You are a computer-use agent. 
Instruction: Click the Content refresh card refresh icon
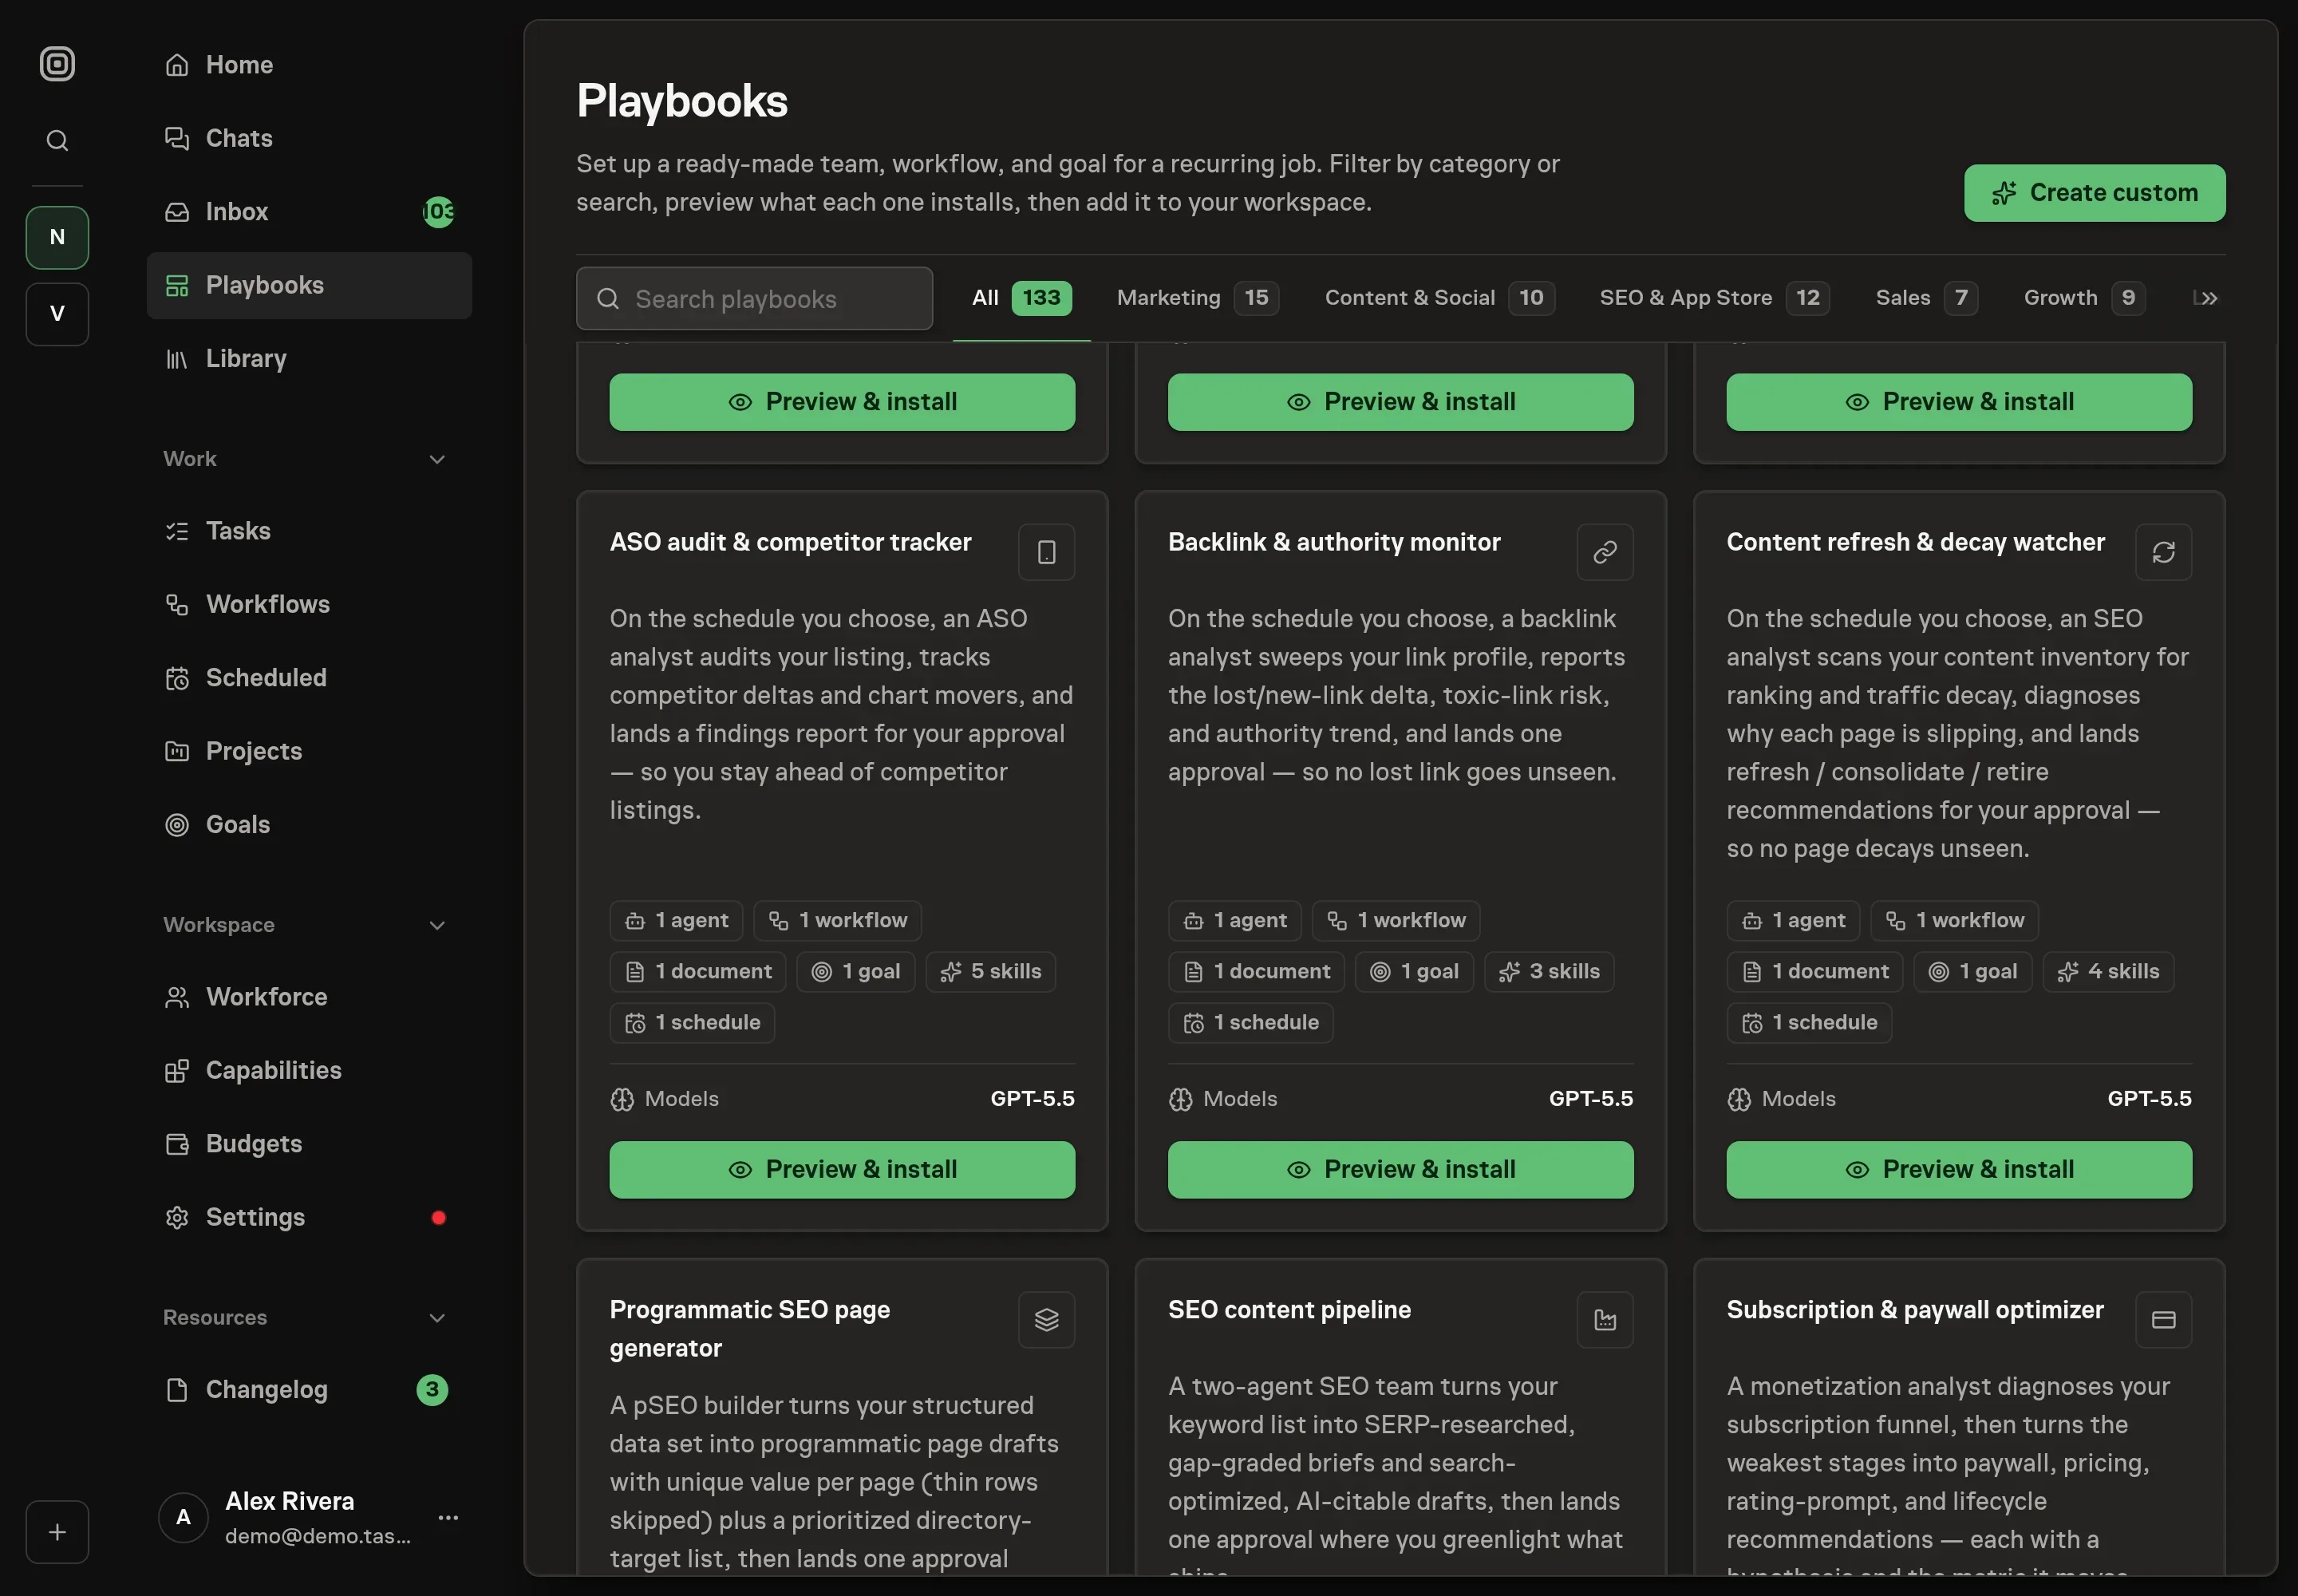(2163, 552)
